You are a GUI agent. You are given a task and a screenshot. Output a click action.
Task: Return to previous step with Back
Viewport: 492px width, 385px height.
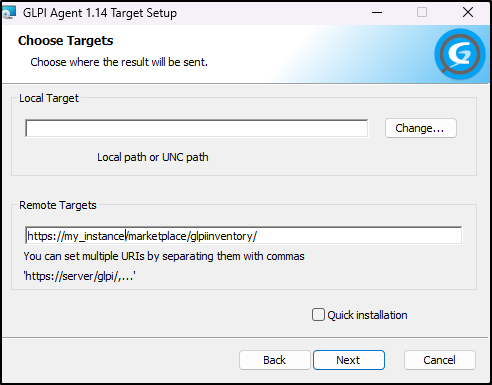pyautogui.click(x=275, y=360)
